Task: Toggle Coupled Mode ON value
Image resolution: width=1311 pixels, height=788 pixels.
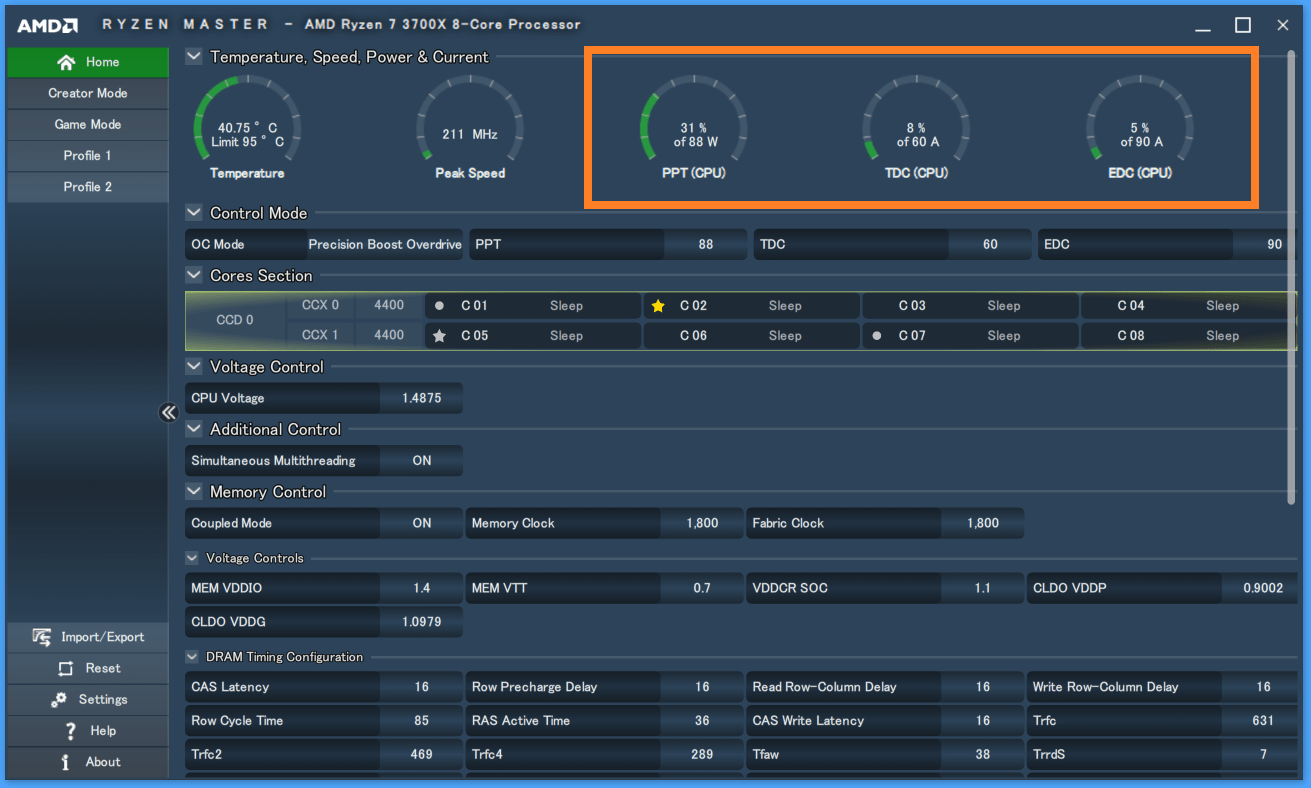Action: pyautogui.click(x=422, y=523)
